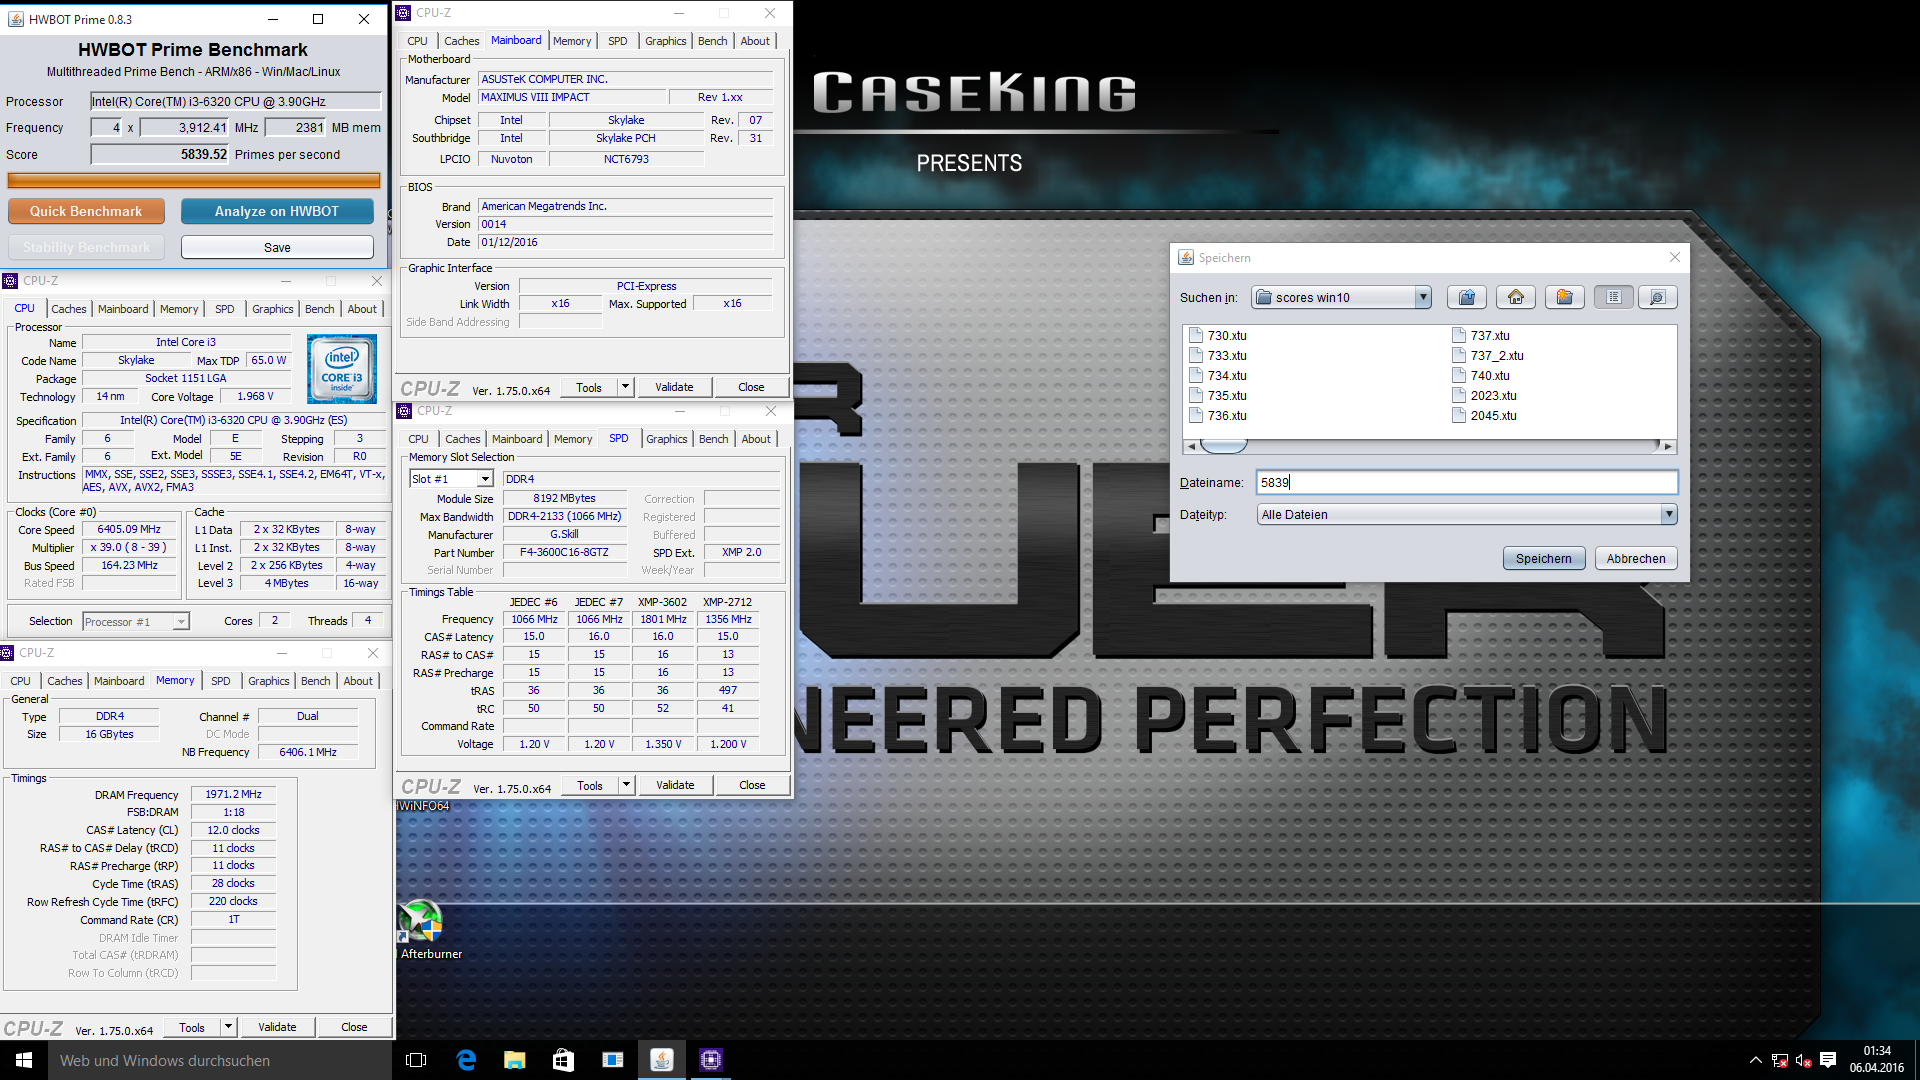Switch to the CPU-Z taskbar icon

(x=711, y=1060)
